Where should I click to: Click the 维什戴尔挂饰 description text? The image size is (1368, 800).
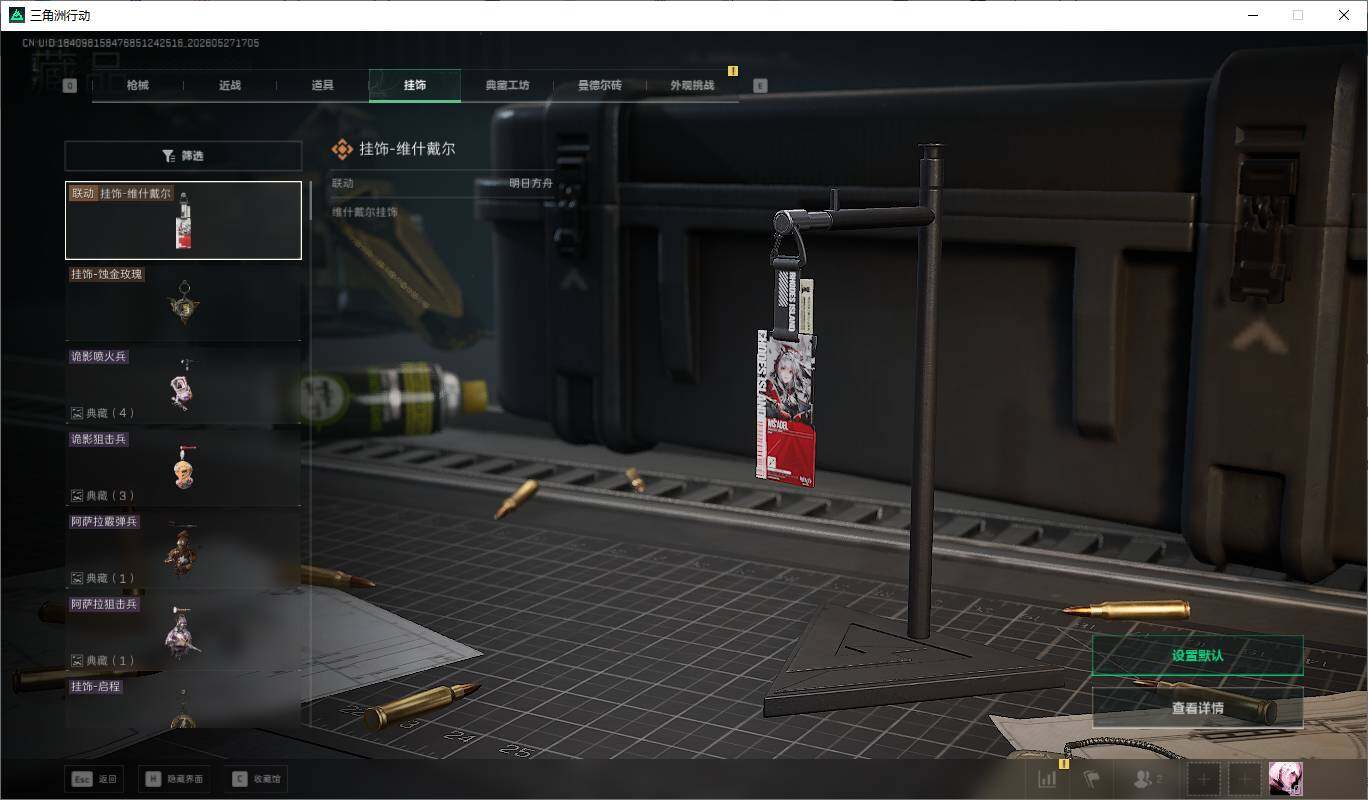pyautogui.click(x=365, y=212)
